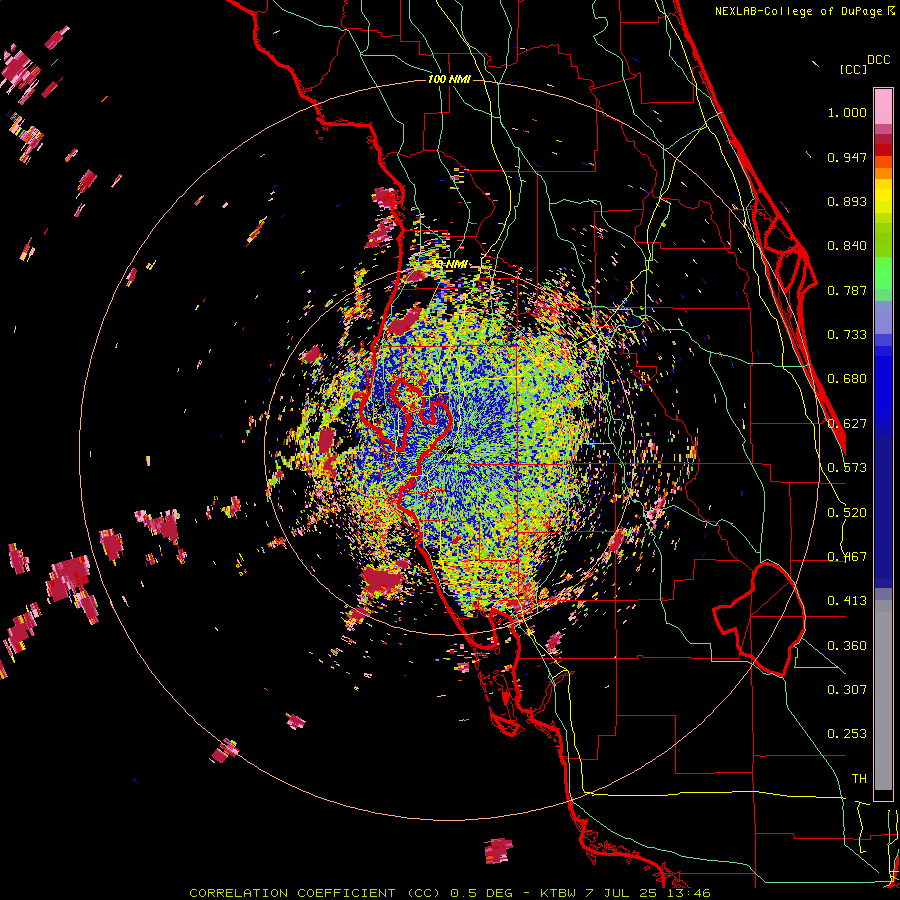Click the KTBW station identifier in caption
This screenshot has width=900, height=900.
(560, 893)
